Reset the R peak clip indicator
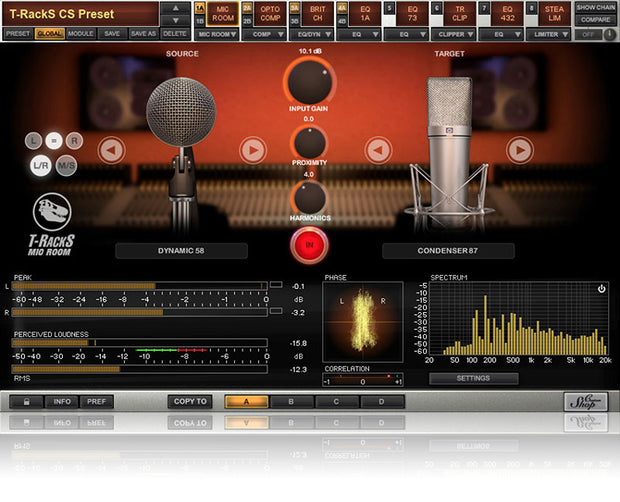Viewport: 620px width, 502px height. coord(276,311)
